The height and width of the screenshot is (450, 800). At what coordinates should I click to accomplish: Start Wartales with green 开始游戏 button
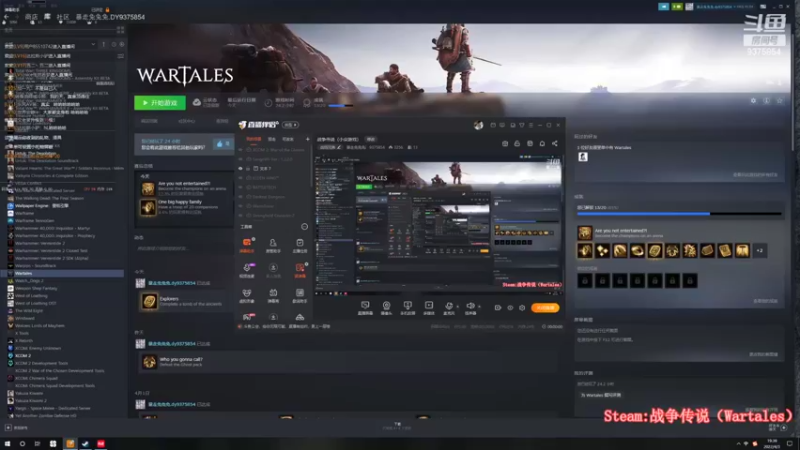click(x=160, y=103)
